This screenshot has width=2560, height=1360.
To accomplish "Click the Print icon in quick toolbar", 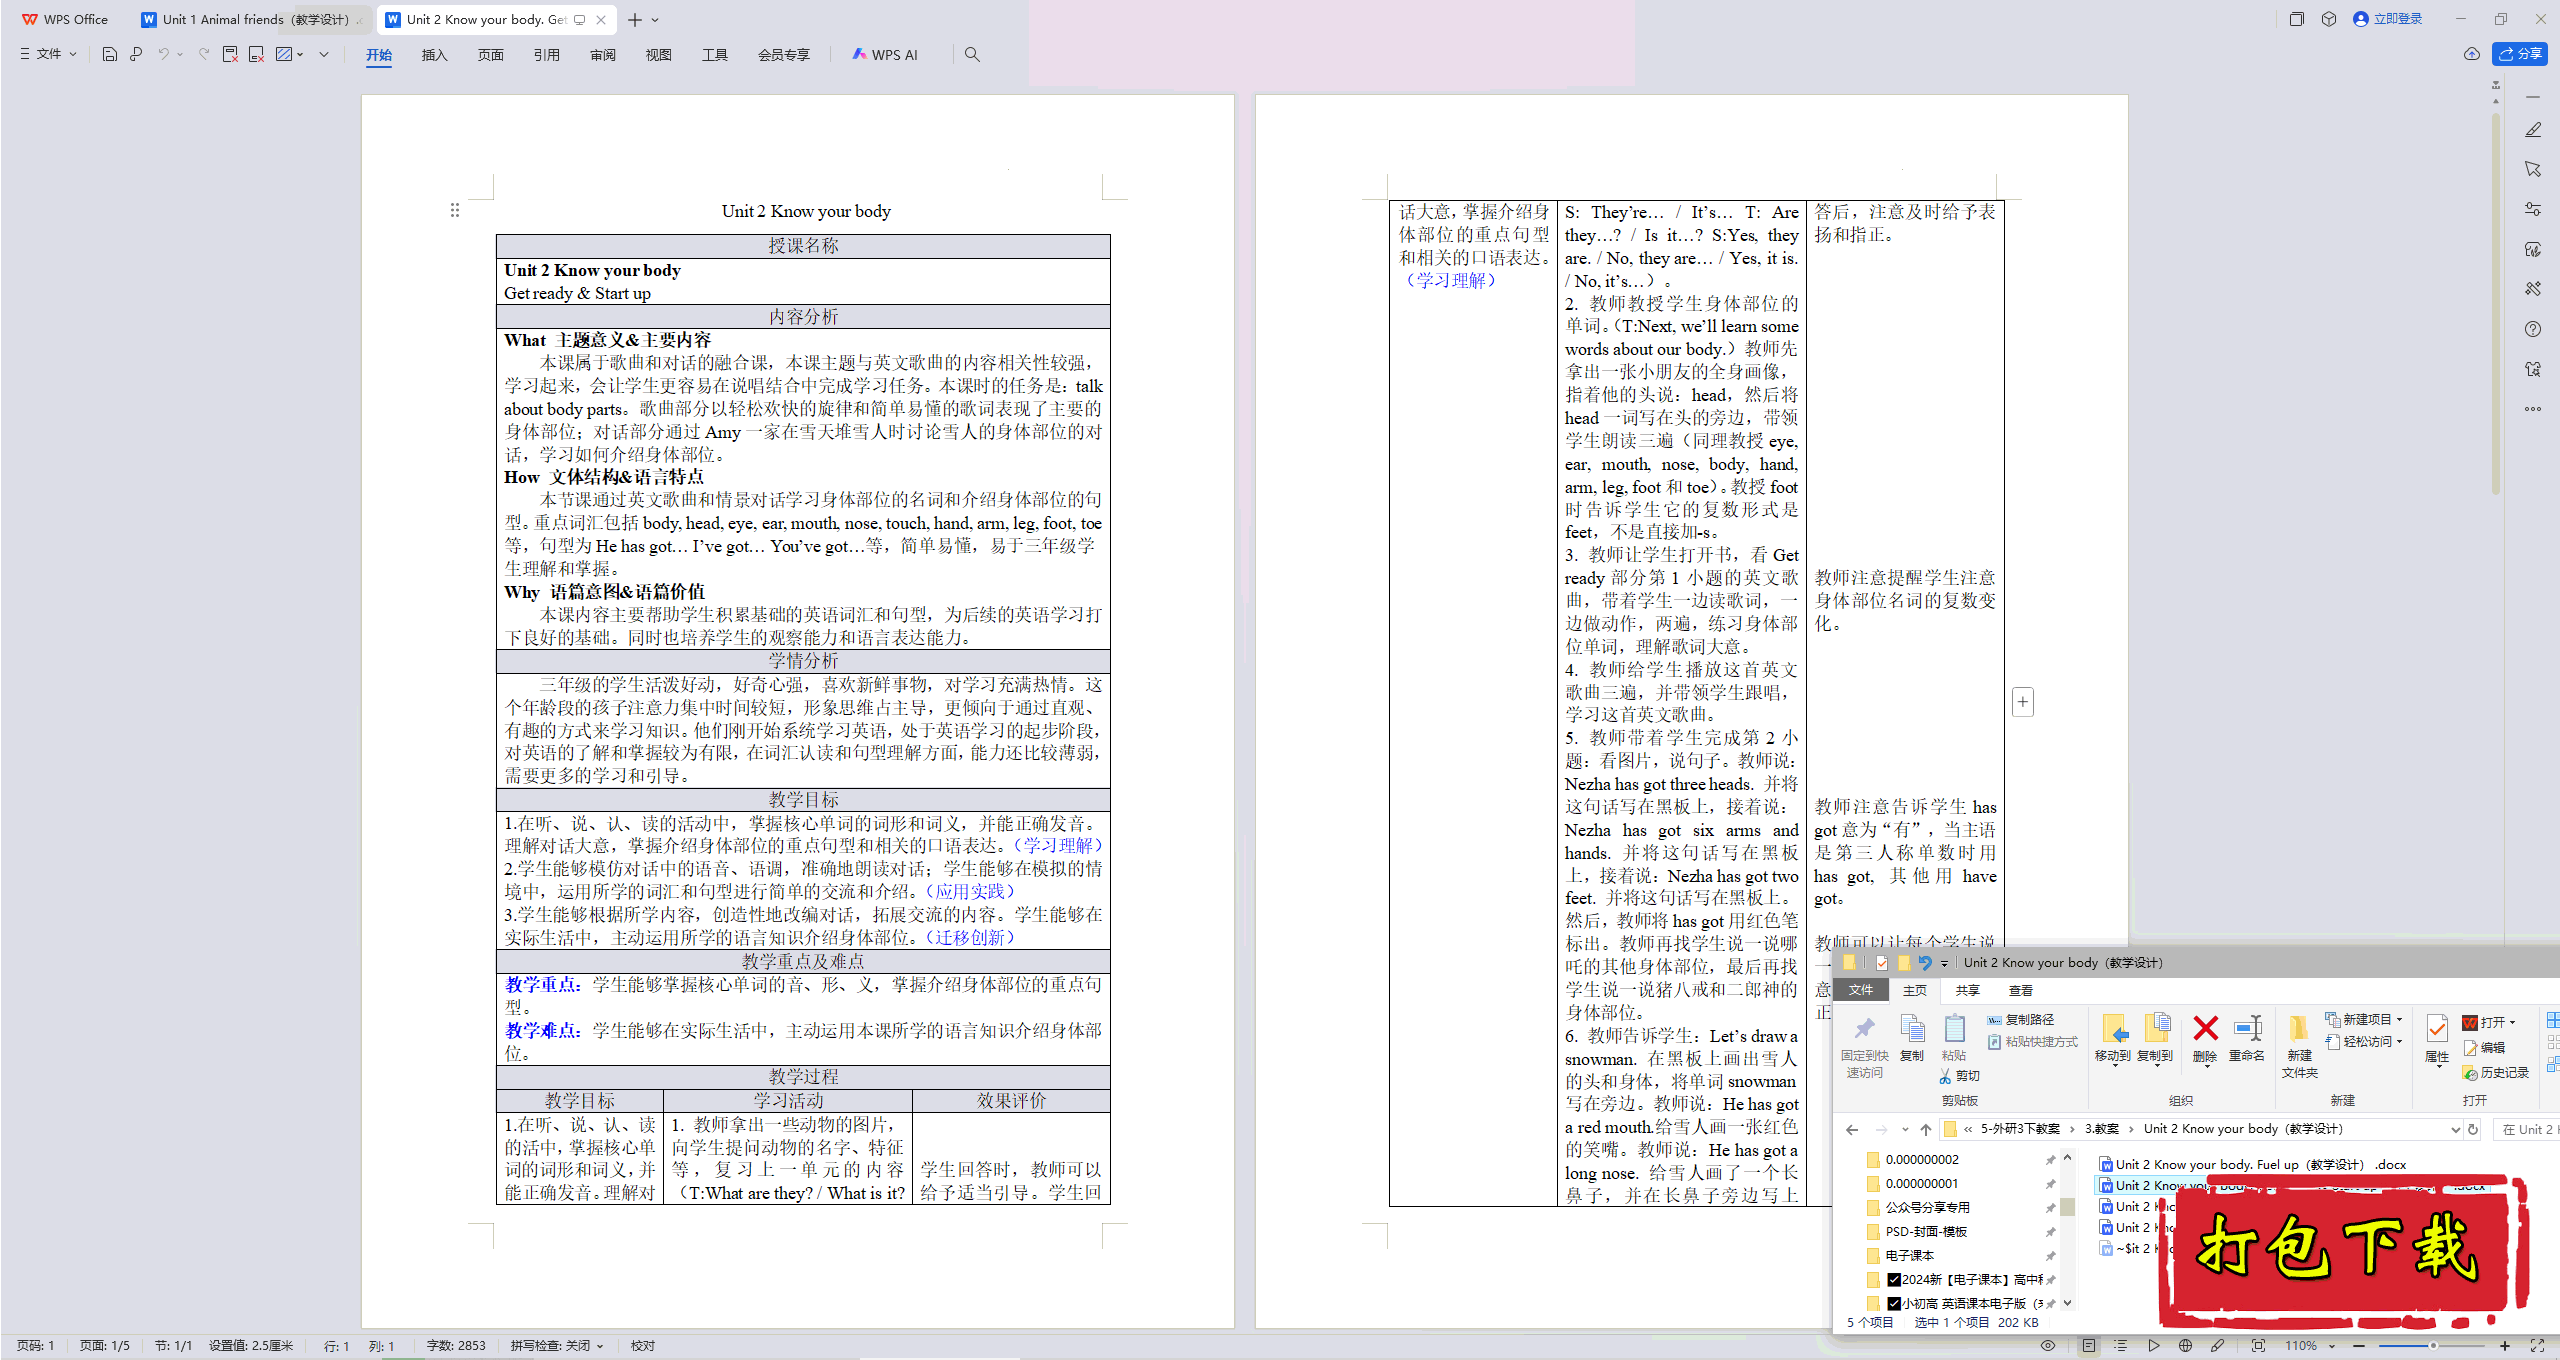I will point(136,55).
